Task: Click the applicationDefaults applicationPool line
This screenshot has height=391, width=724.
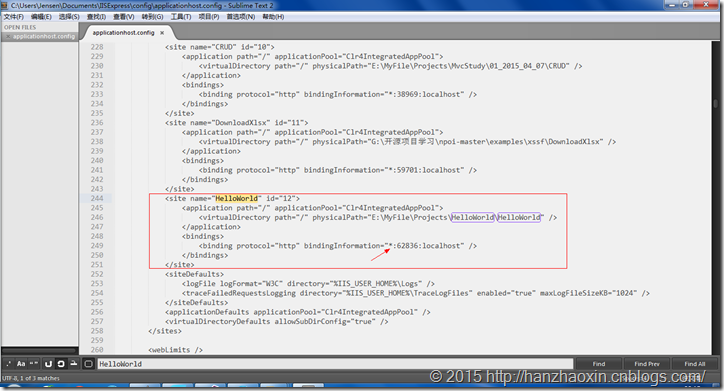Action: pos(298,312)
